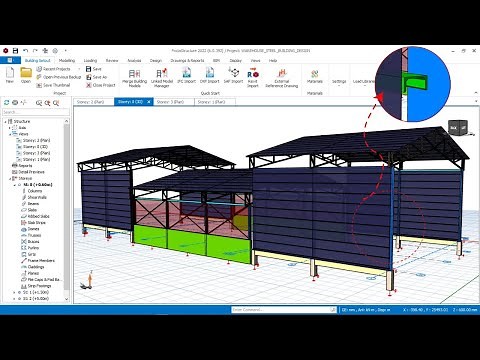Click the Redo arrow in quick access toolbar
This screenshot has height=360, width=480.
(x=35, y=51)
